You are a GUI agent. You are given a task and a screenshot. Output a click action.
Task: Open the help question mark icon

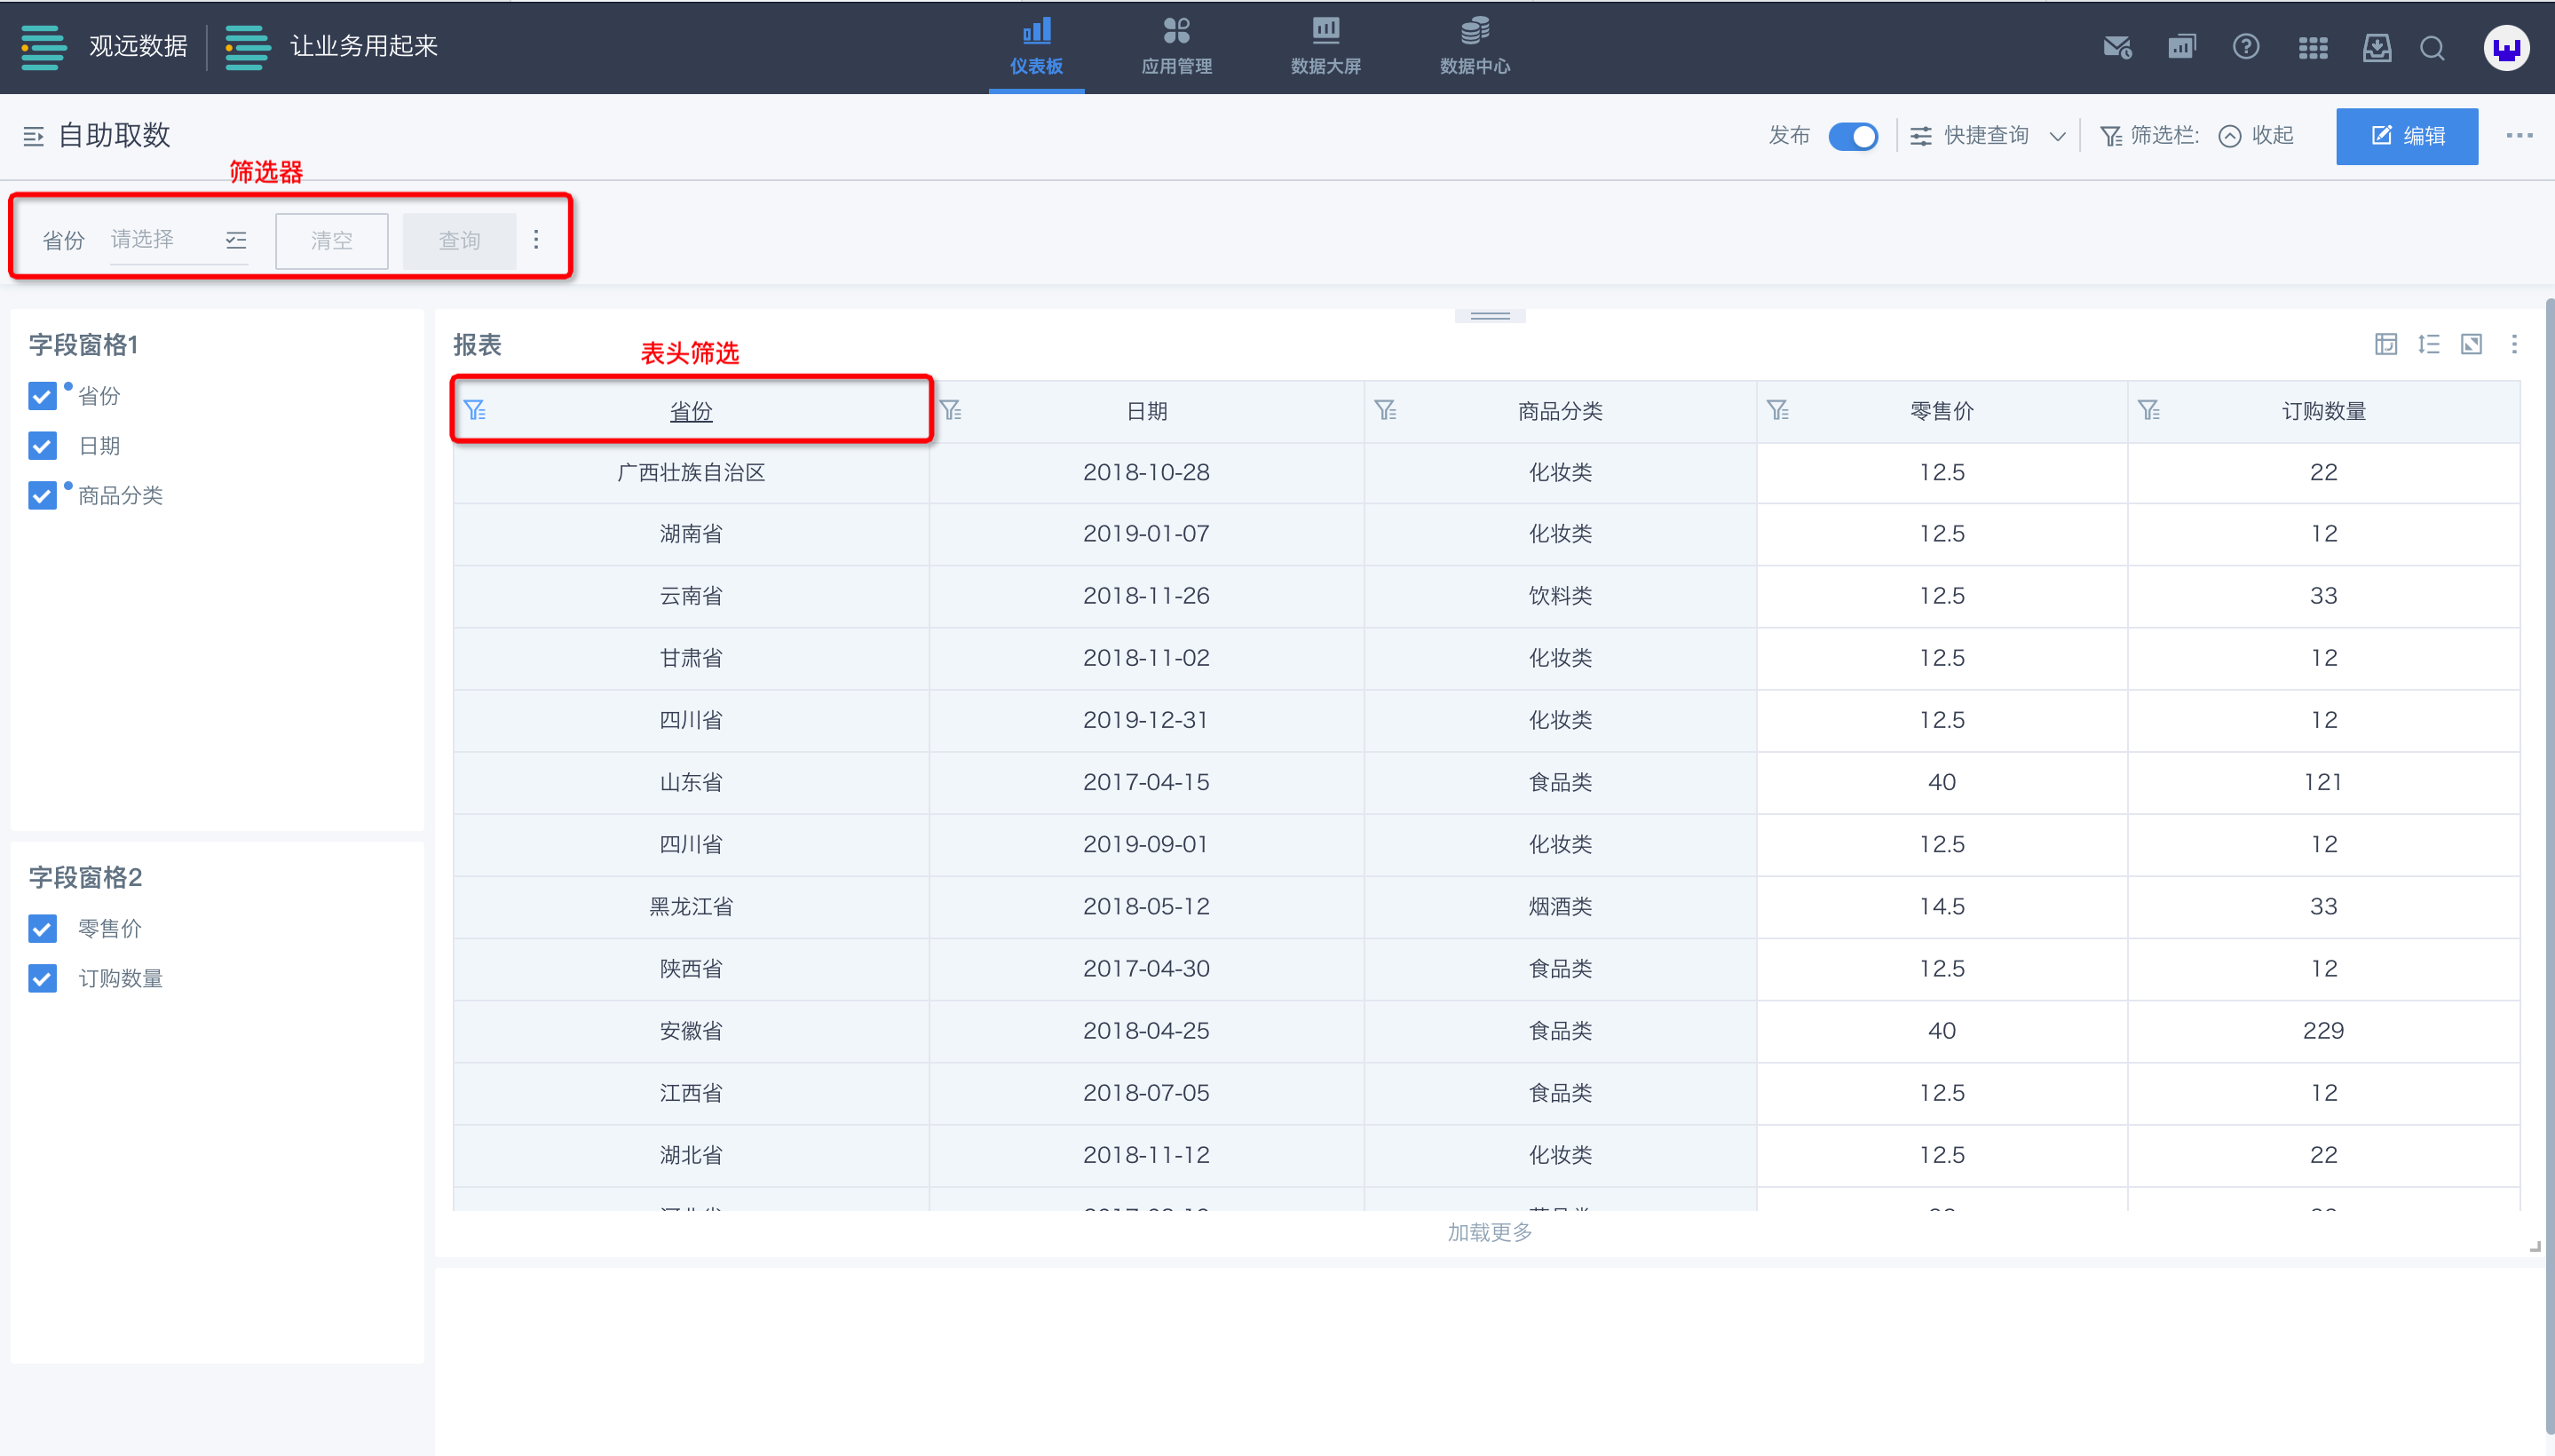2246,47
